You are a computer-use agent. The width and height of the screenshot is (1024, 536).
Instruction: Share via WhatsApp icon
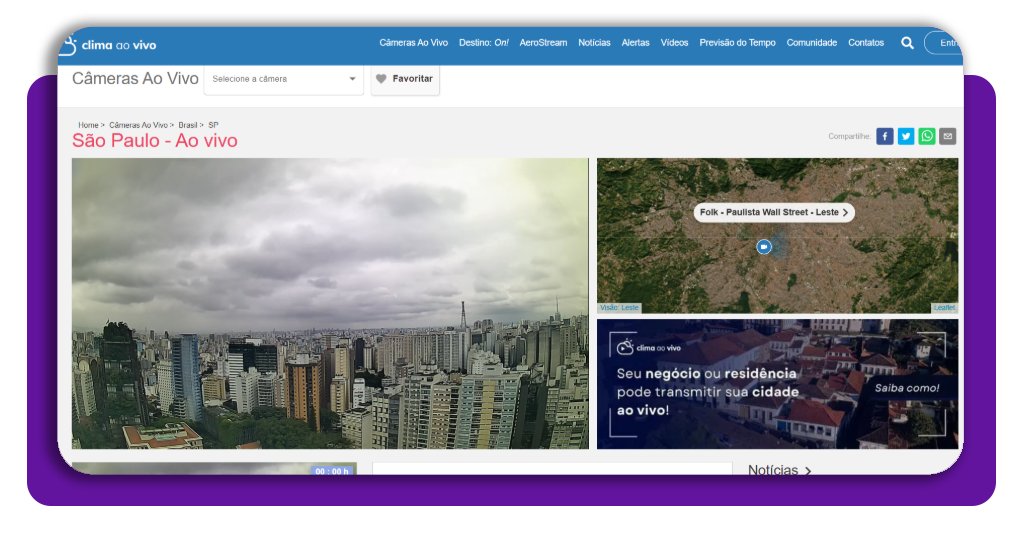tap(927, 136)
